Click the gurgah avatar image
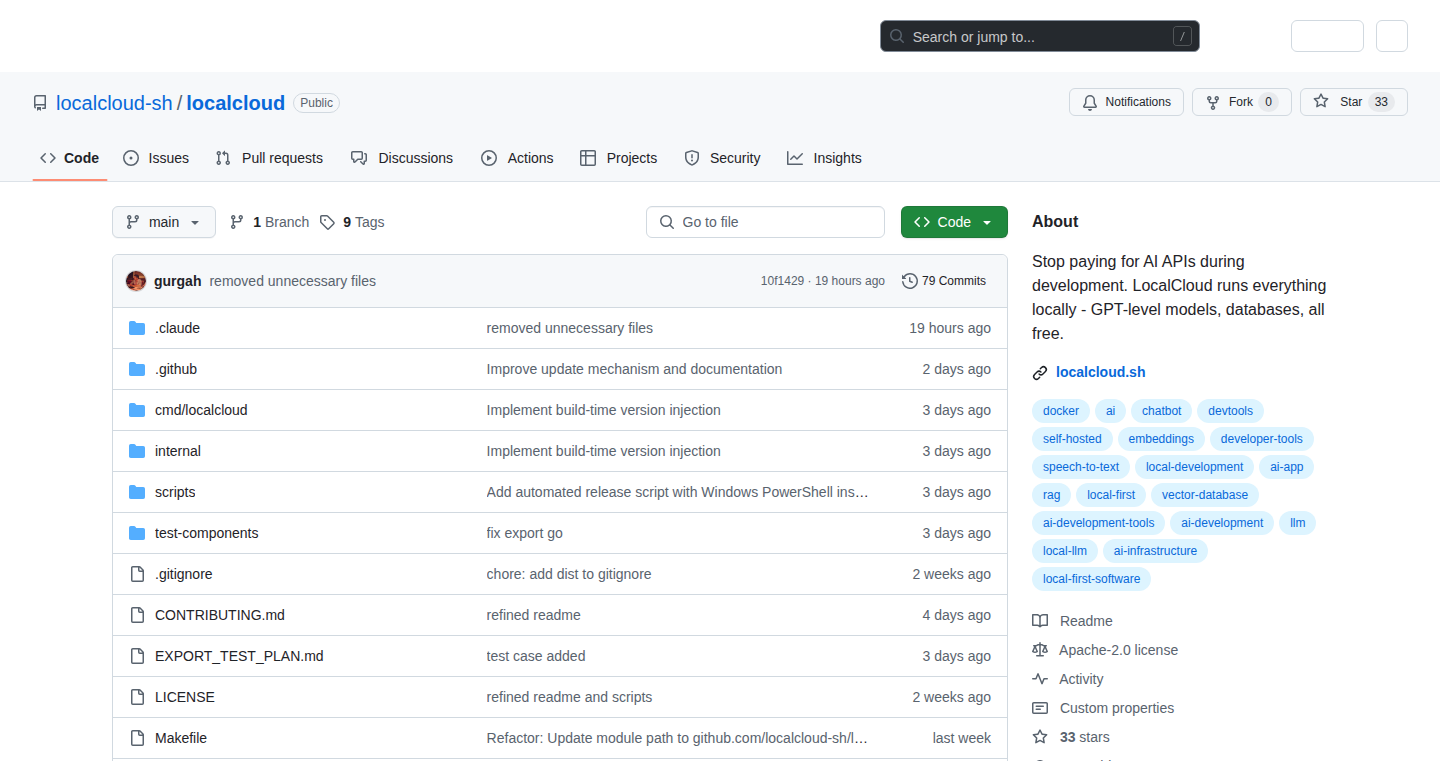Viewport: 1440px width, 761px height. (136, 281)
